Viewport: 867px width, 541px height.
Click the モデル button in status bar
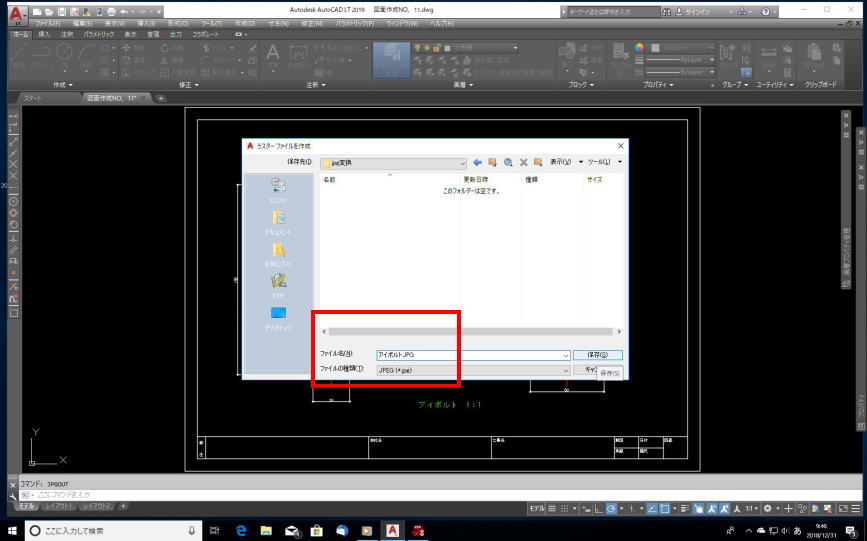coord(536,508)
